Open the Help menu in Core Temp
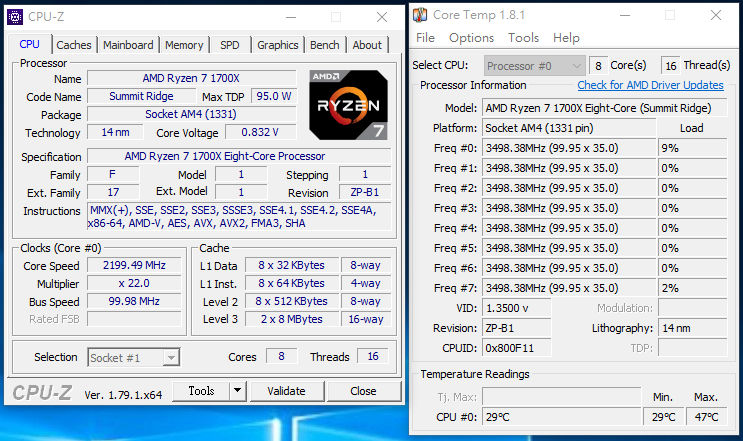The width and height of the screenshot is (743, 441). (x=566, y=38)
